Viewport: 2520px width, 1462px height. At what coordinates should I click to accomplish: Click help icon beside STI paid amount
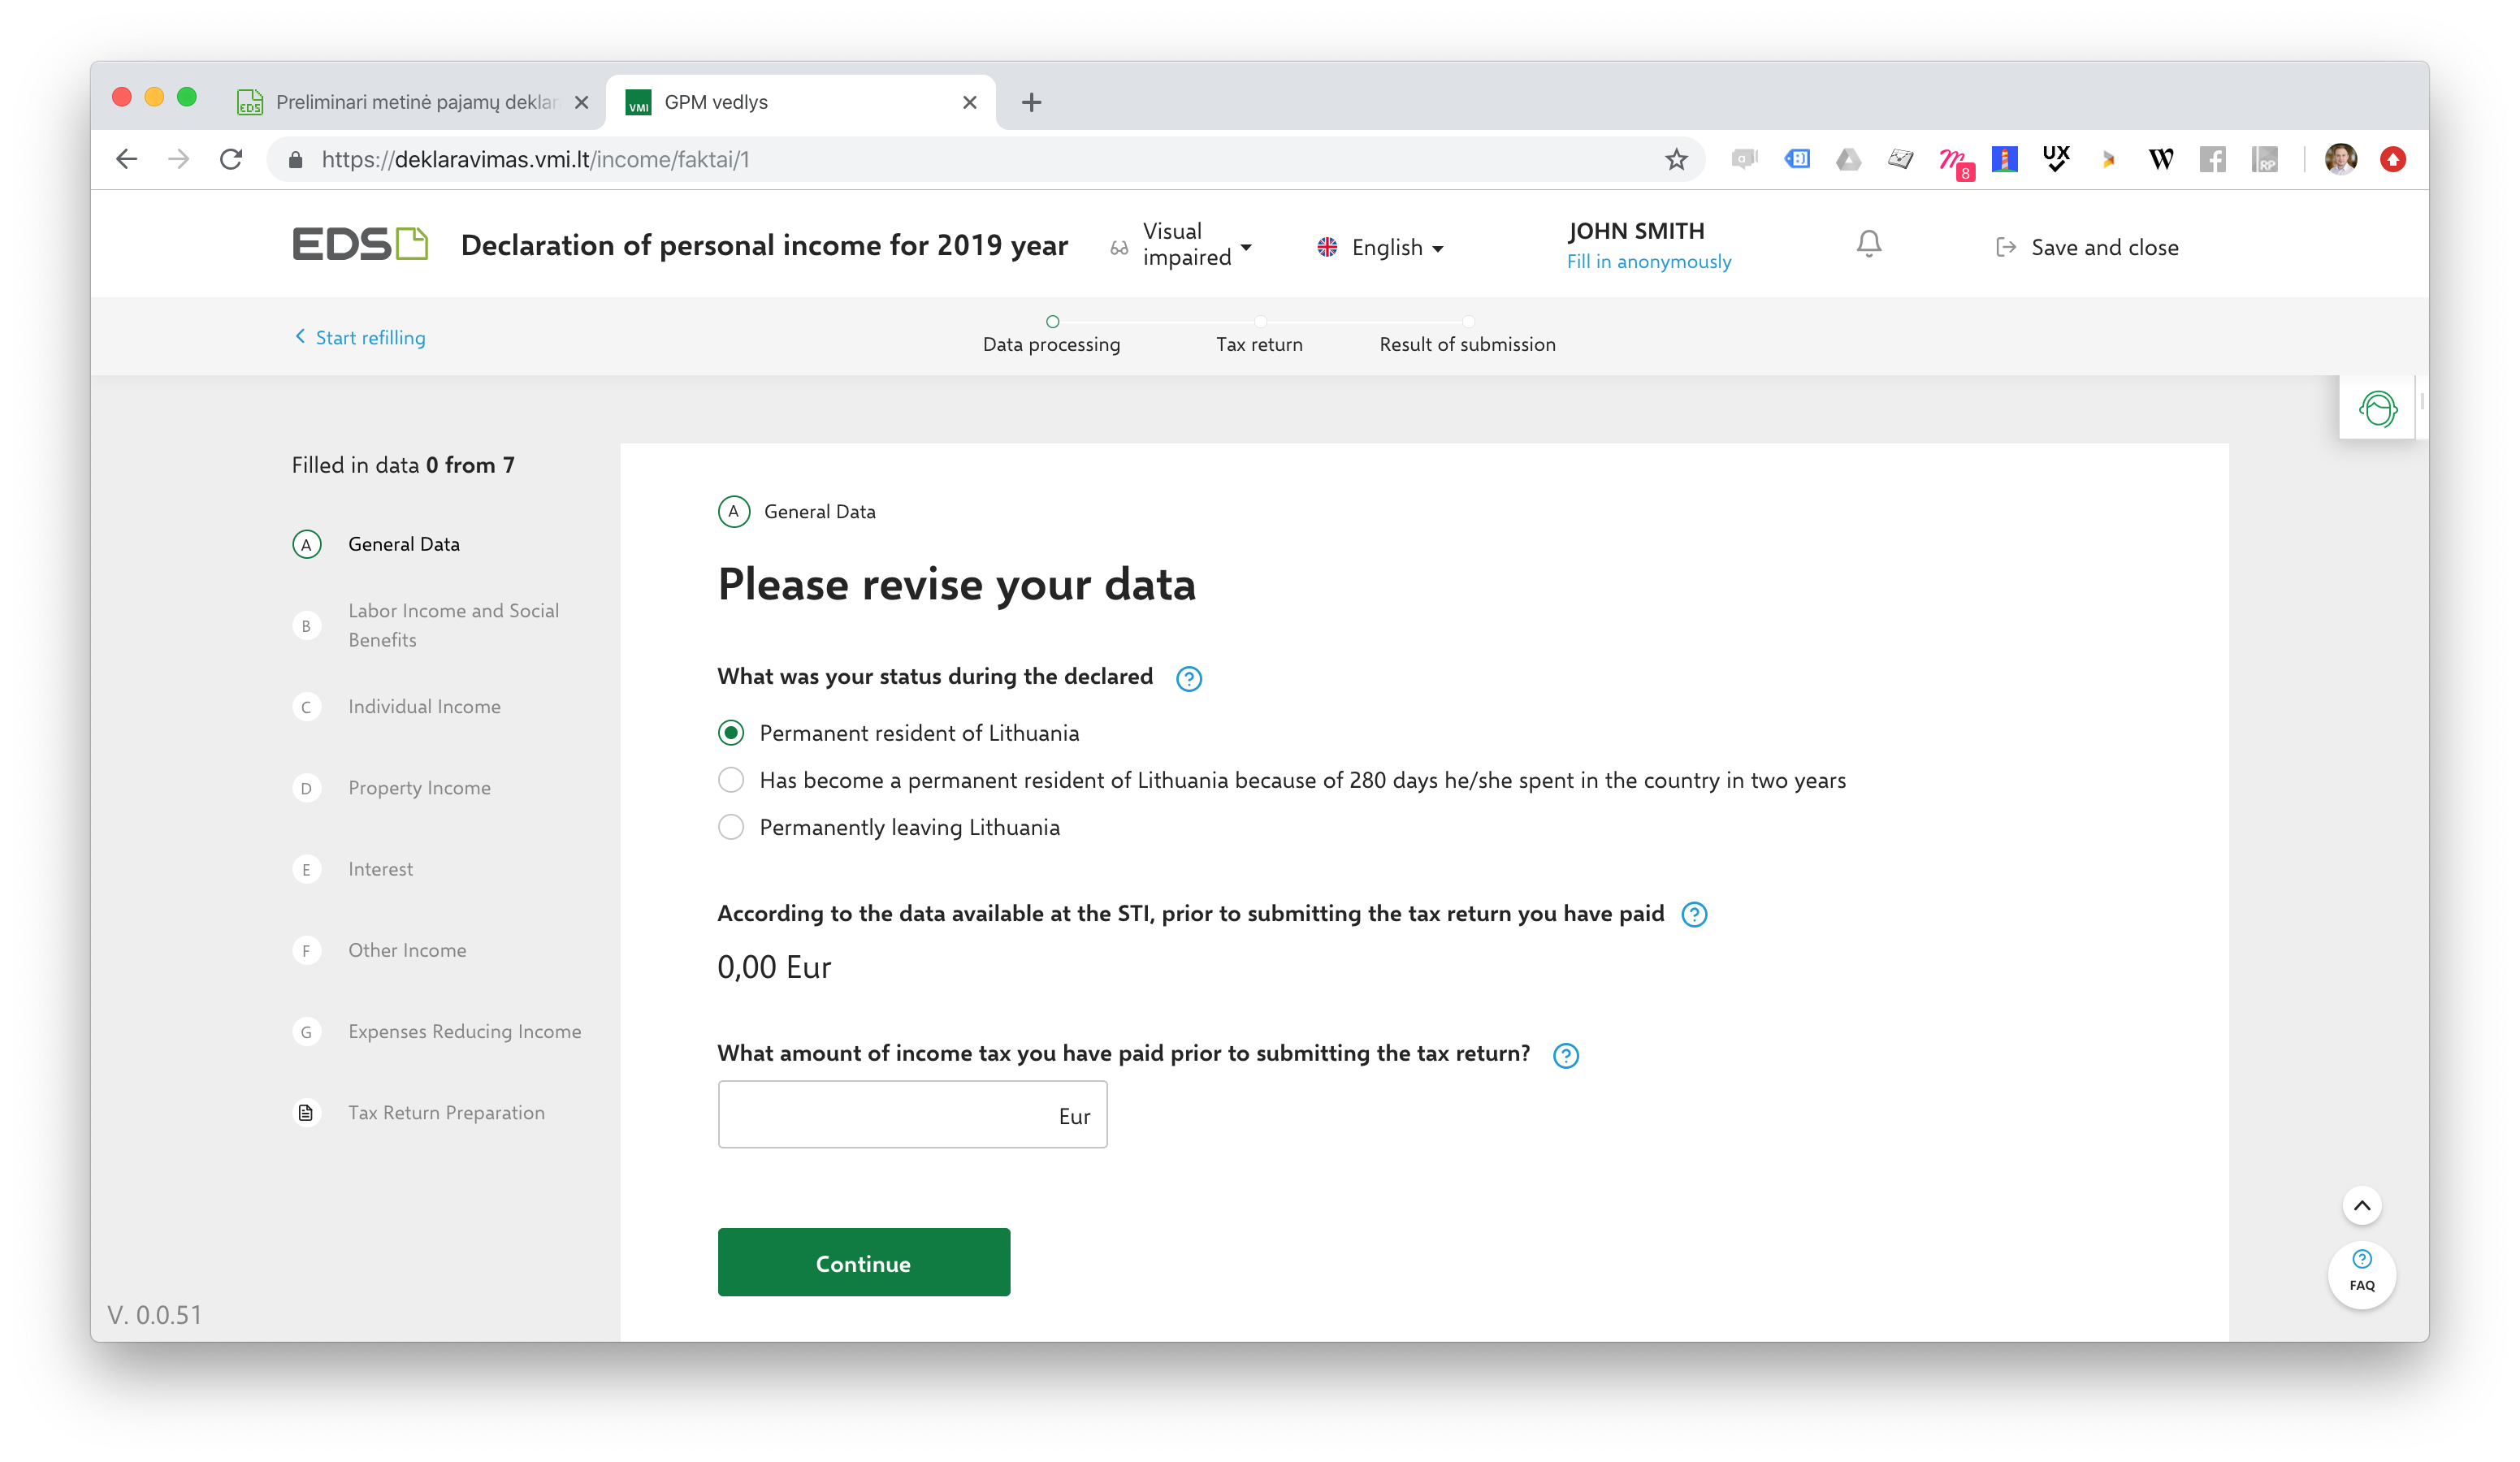point(1693,914)
